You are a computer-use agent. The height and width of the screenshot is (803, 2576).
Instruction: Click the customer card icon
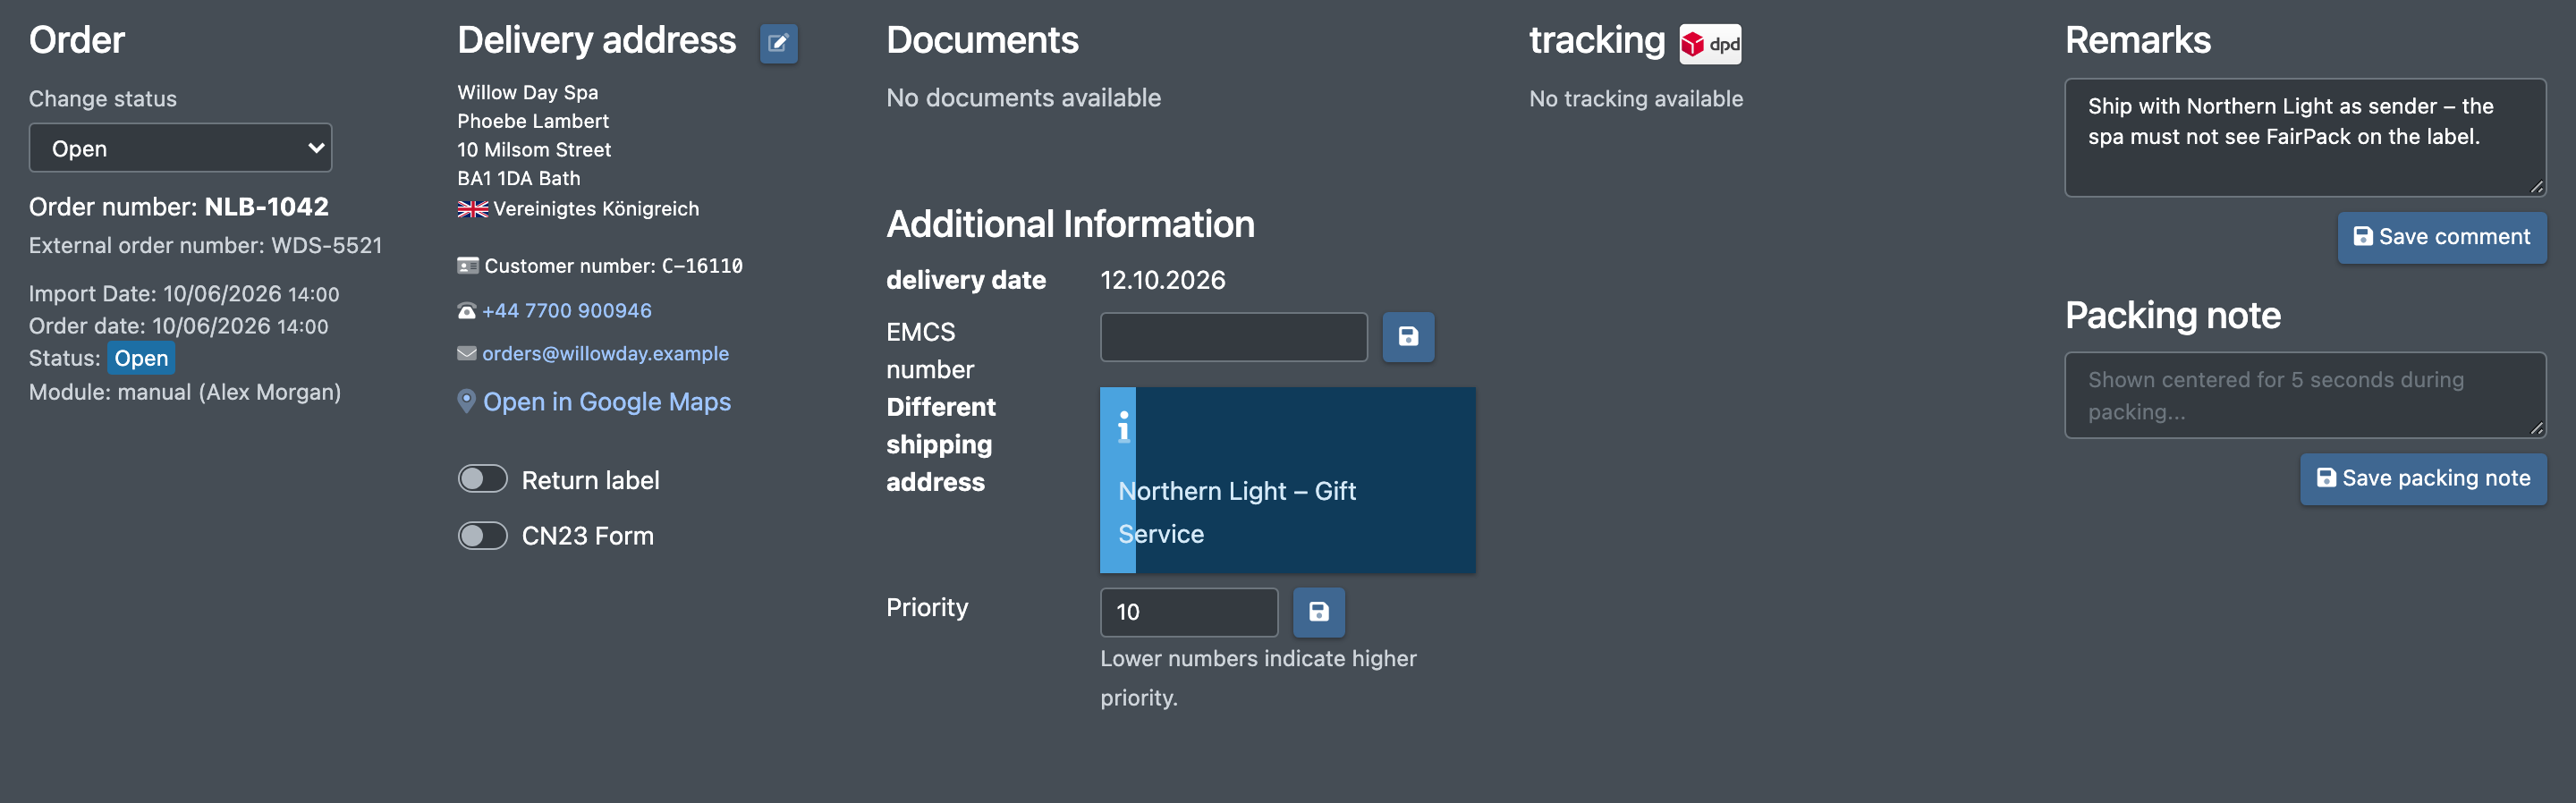468,266
